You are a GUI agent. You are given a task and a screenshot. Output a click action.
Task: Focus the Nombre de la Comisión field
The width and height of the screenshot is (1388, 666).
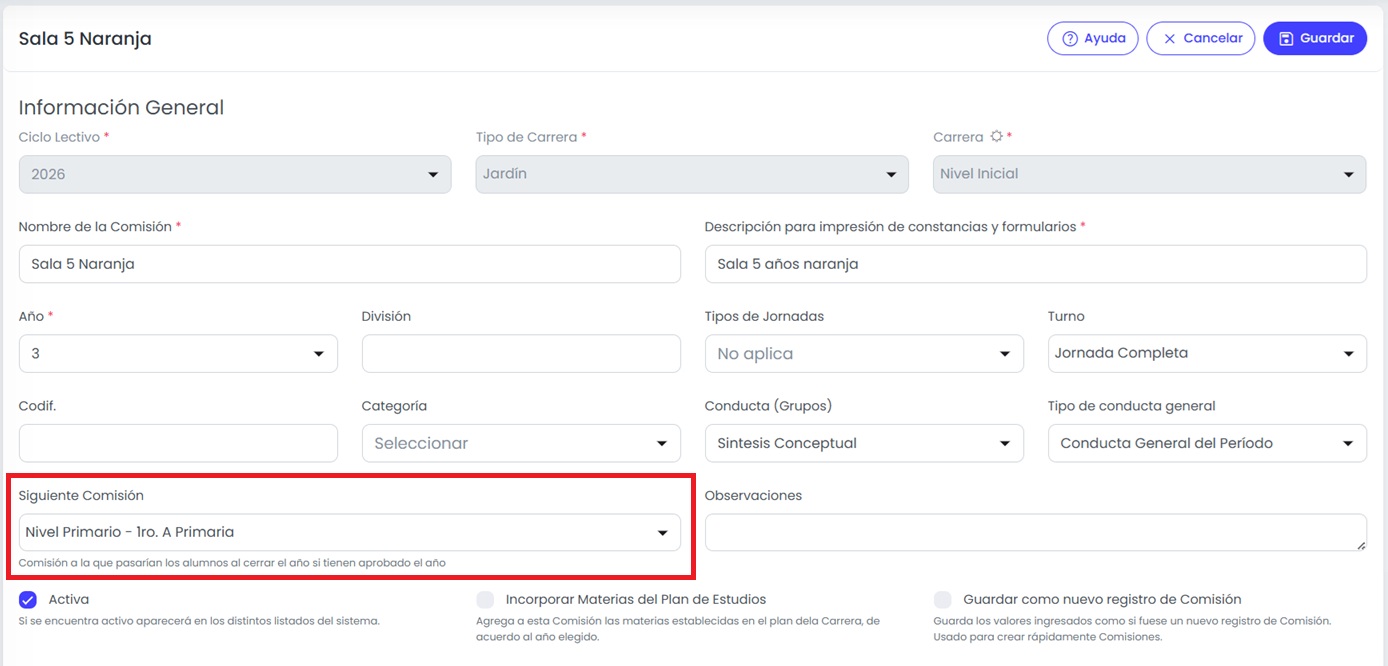point(350,264)
